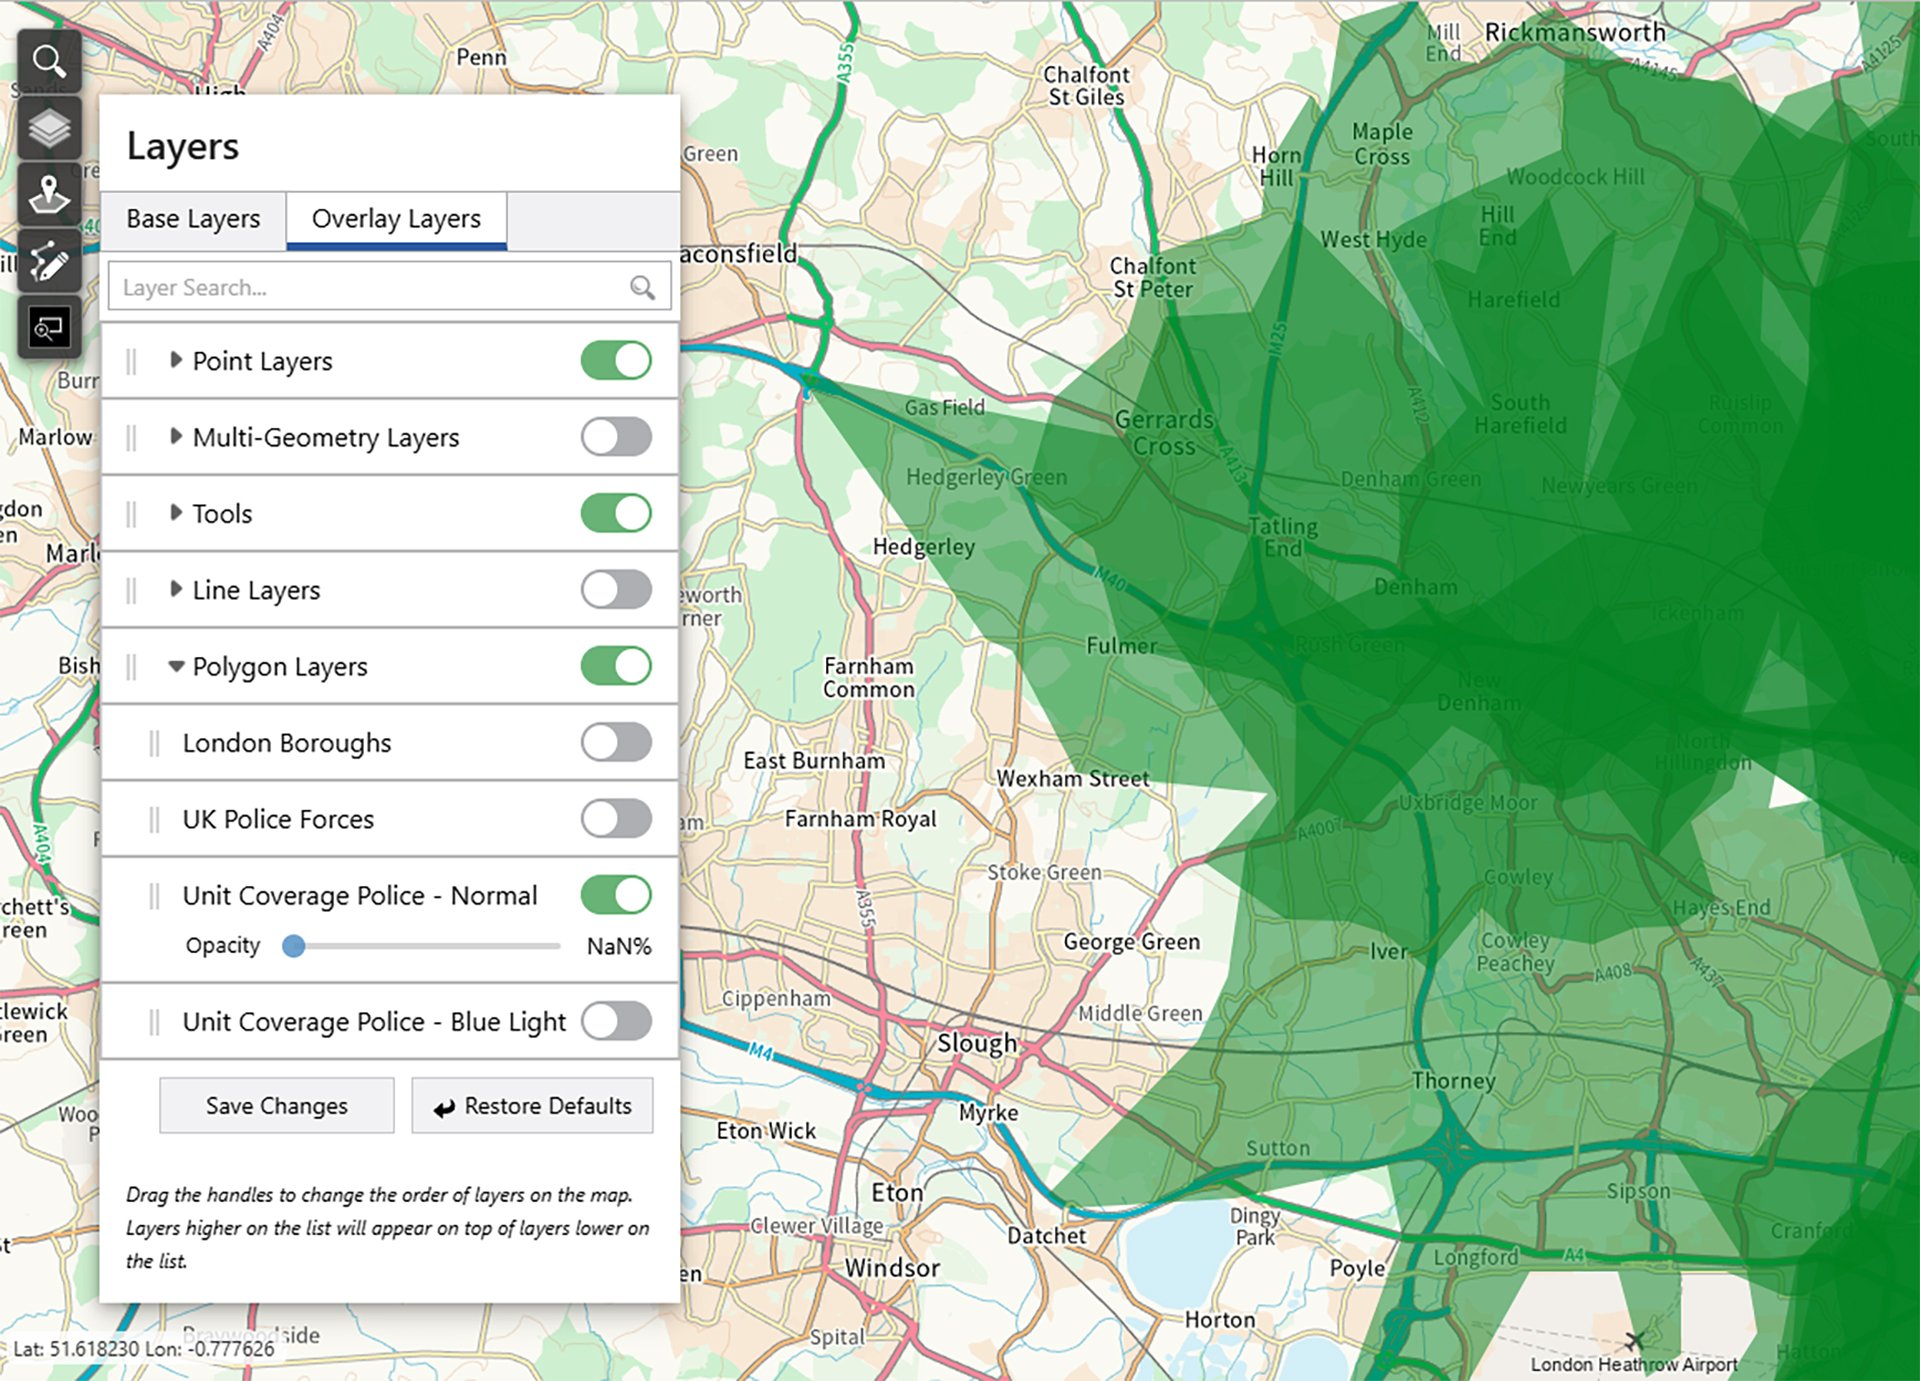
Task: Disable Polygon Layers toggle
Action: tap(616, 666)
